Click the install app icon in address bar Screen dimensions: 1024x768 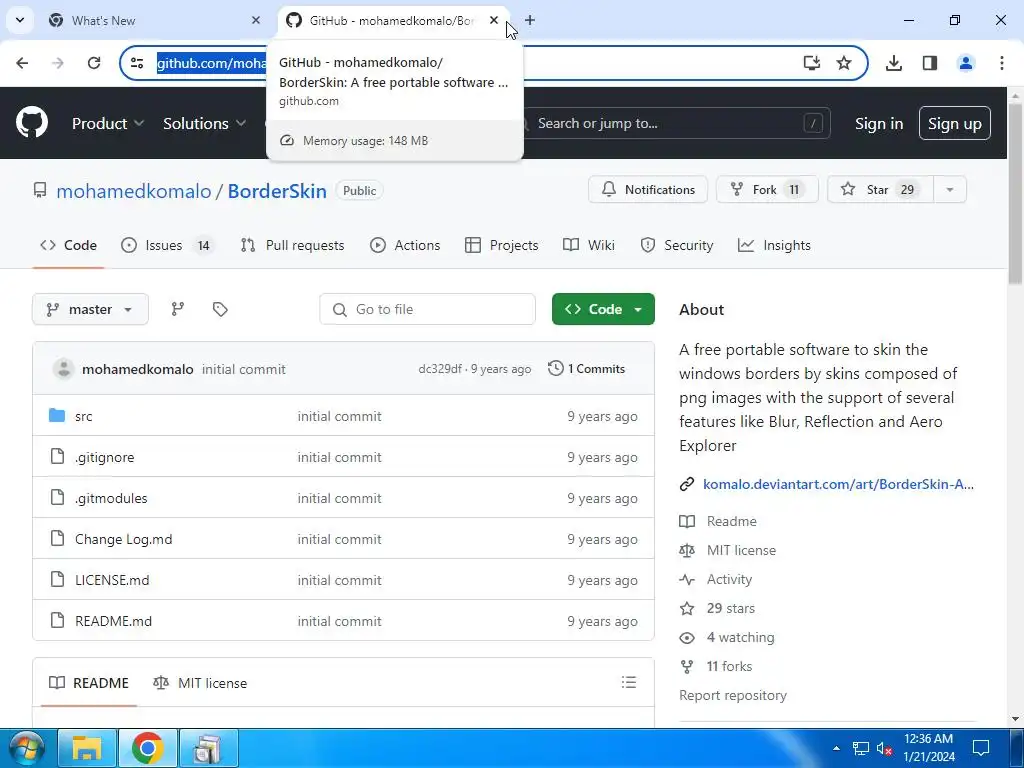click(x=812, y=63)
